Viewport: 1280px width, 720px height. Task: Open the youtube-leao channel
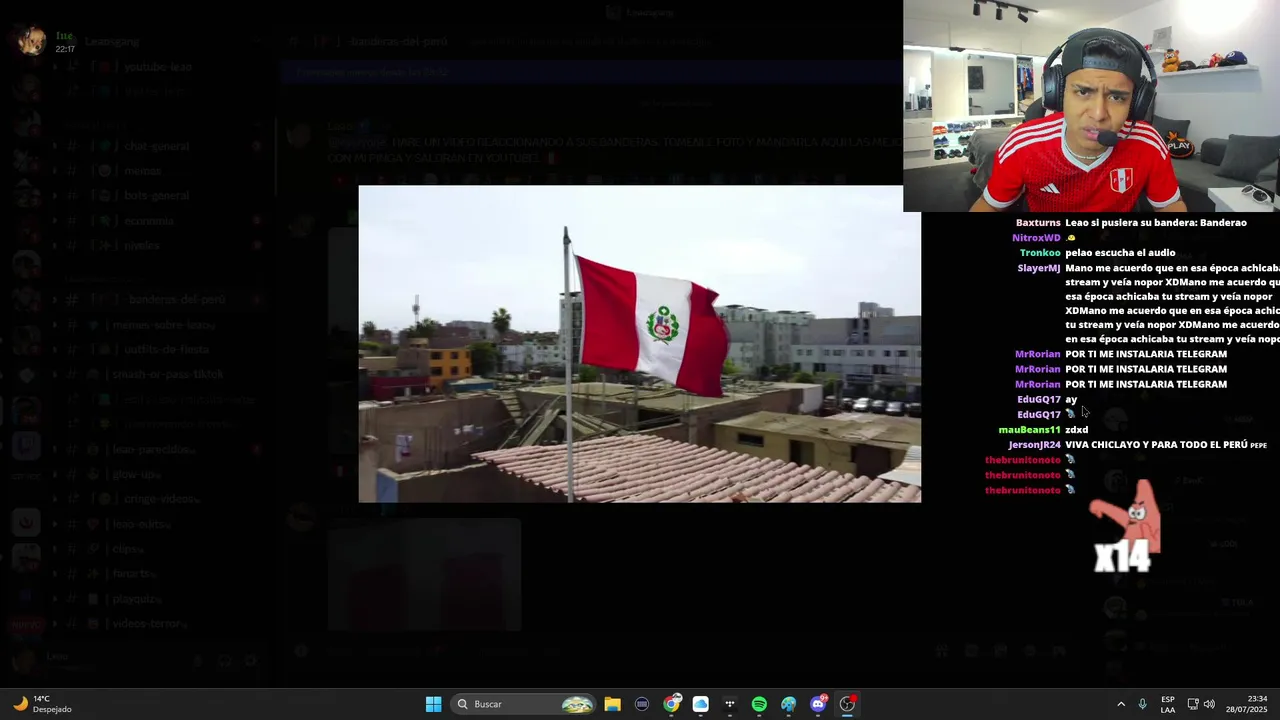coord(158,67)
